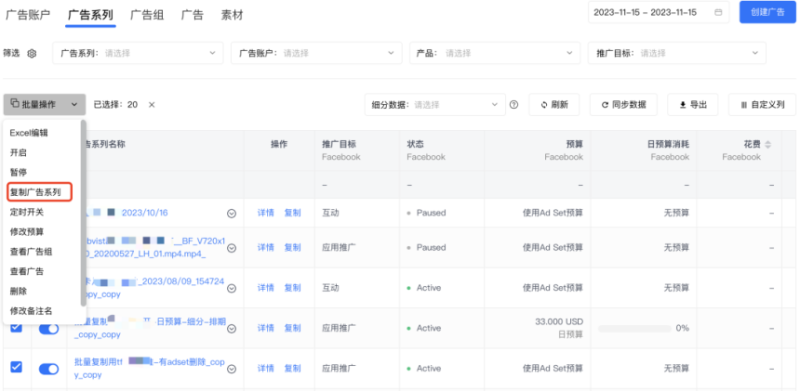The image size is (800, 391).
Task: Open the filter settings gear icon
Action: coord(32,53)
